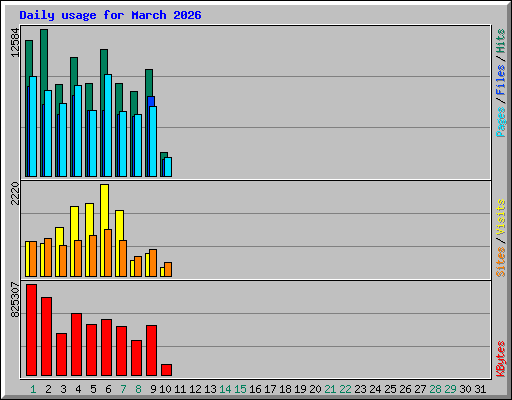Click day 30 on the date axis
Image resolution: width=512 pixels, height=400 pixels.
465,389
